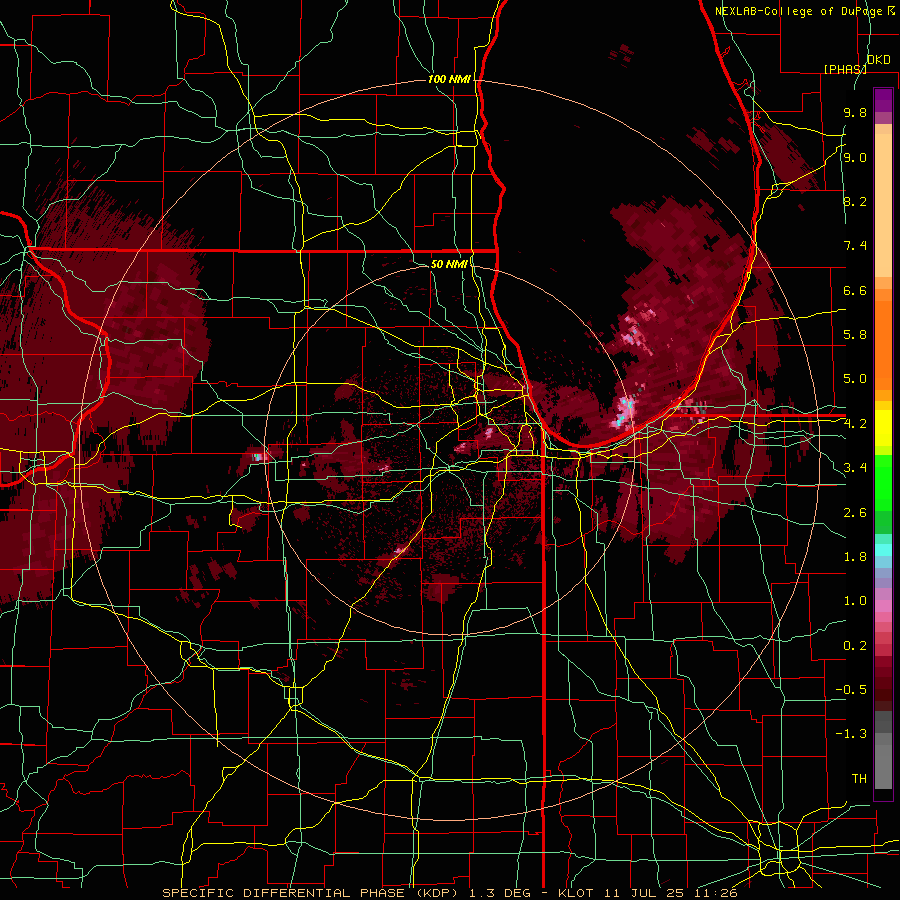Click the TH threshold label on the scale

[859, 779]
